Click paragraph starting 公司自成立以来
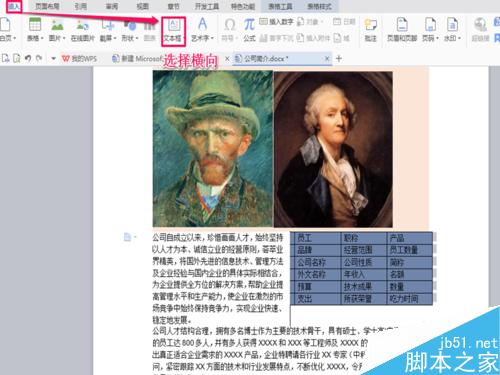 [x=218, y=279]
